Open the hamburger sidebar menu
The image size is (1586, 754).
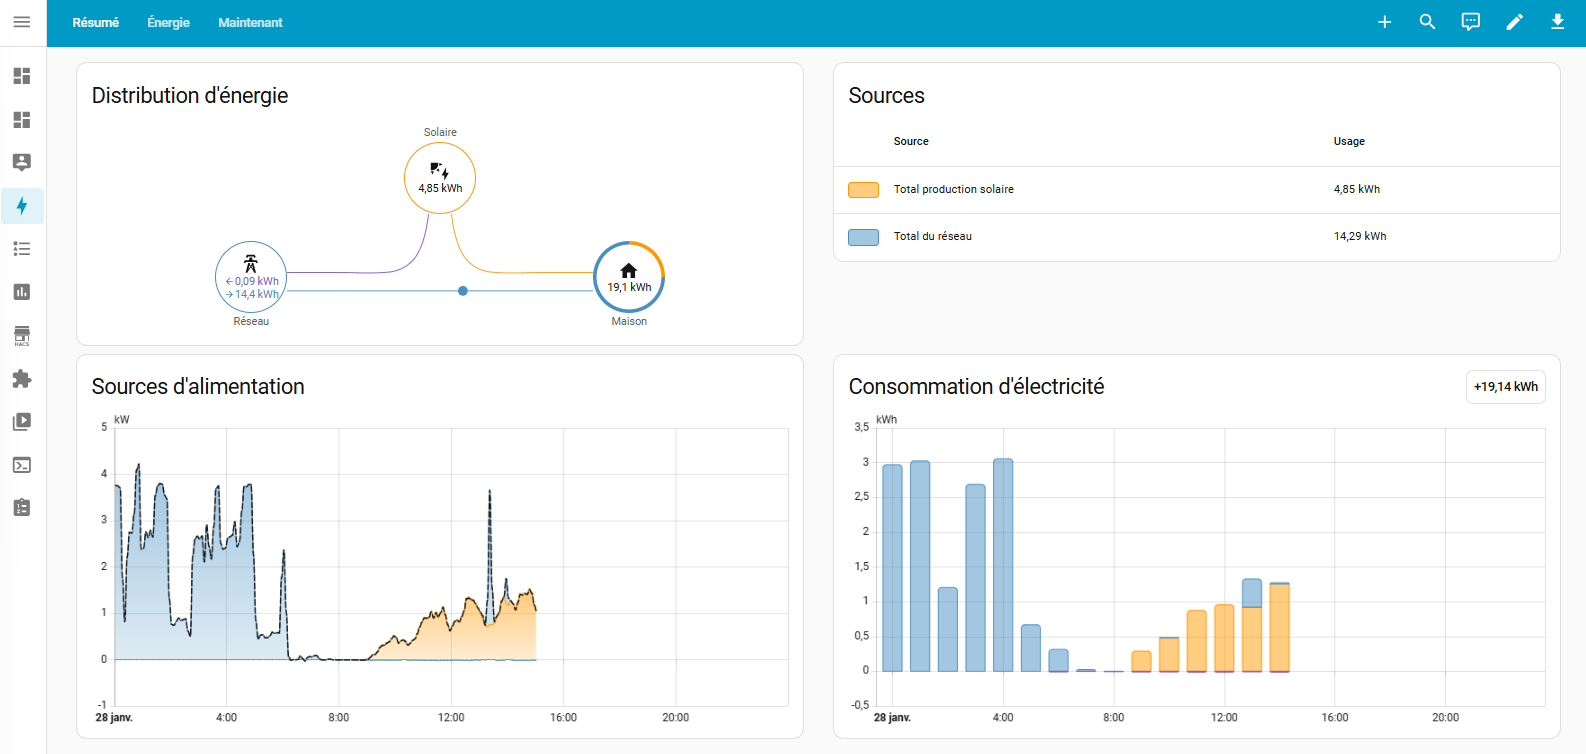click(22, 22)
